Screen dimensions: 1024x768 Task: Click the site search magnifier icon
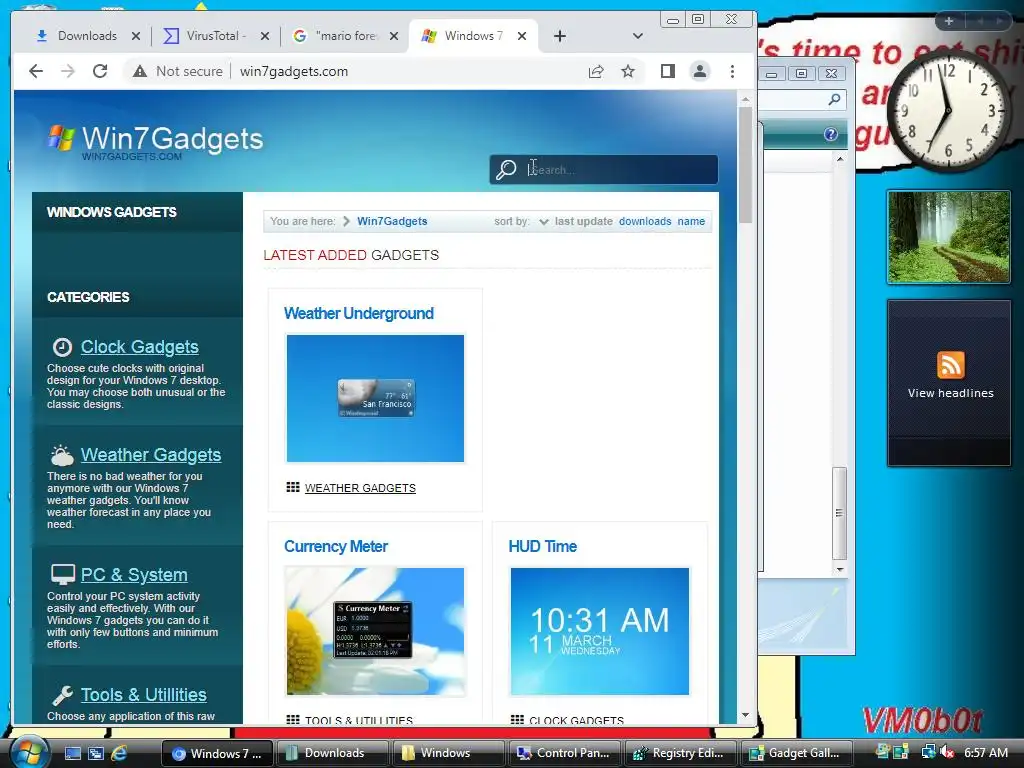pyautogui.click(x=505, y=170)
